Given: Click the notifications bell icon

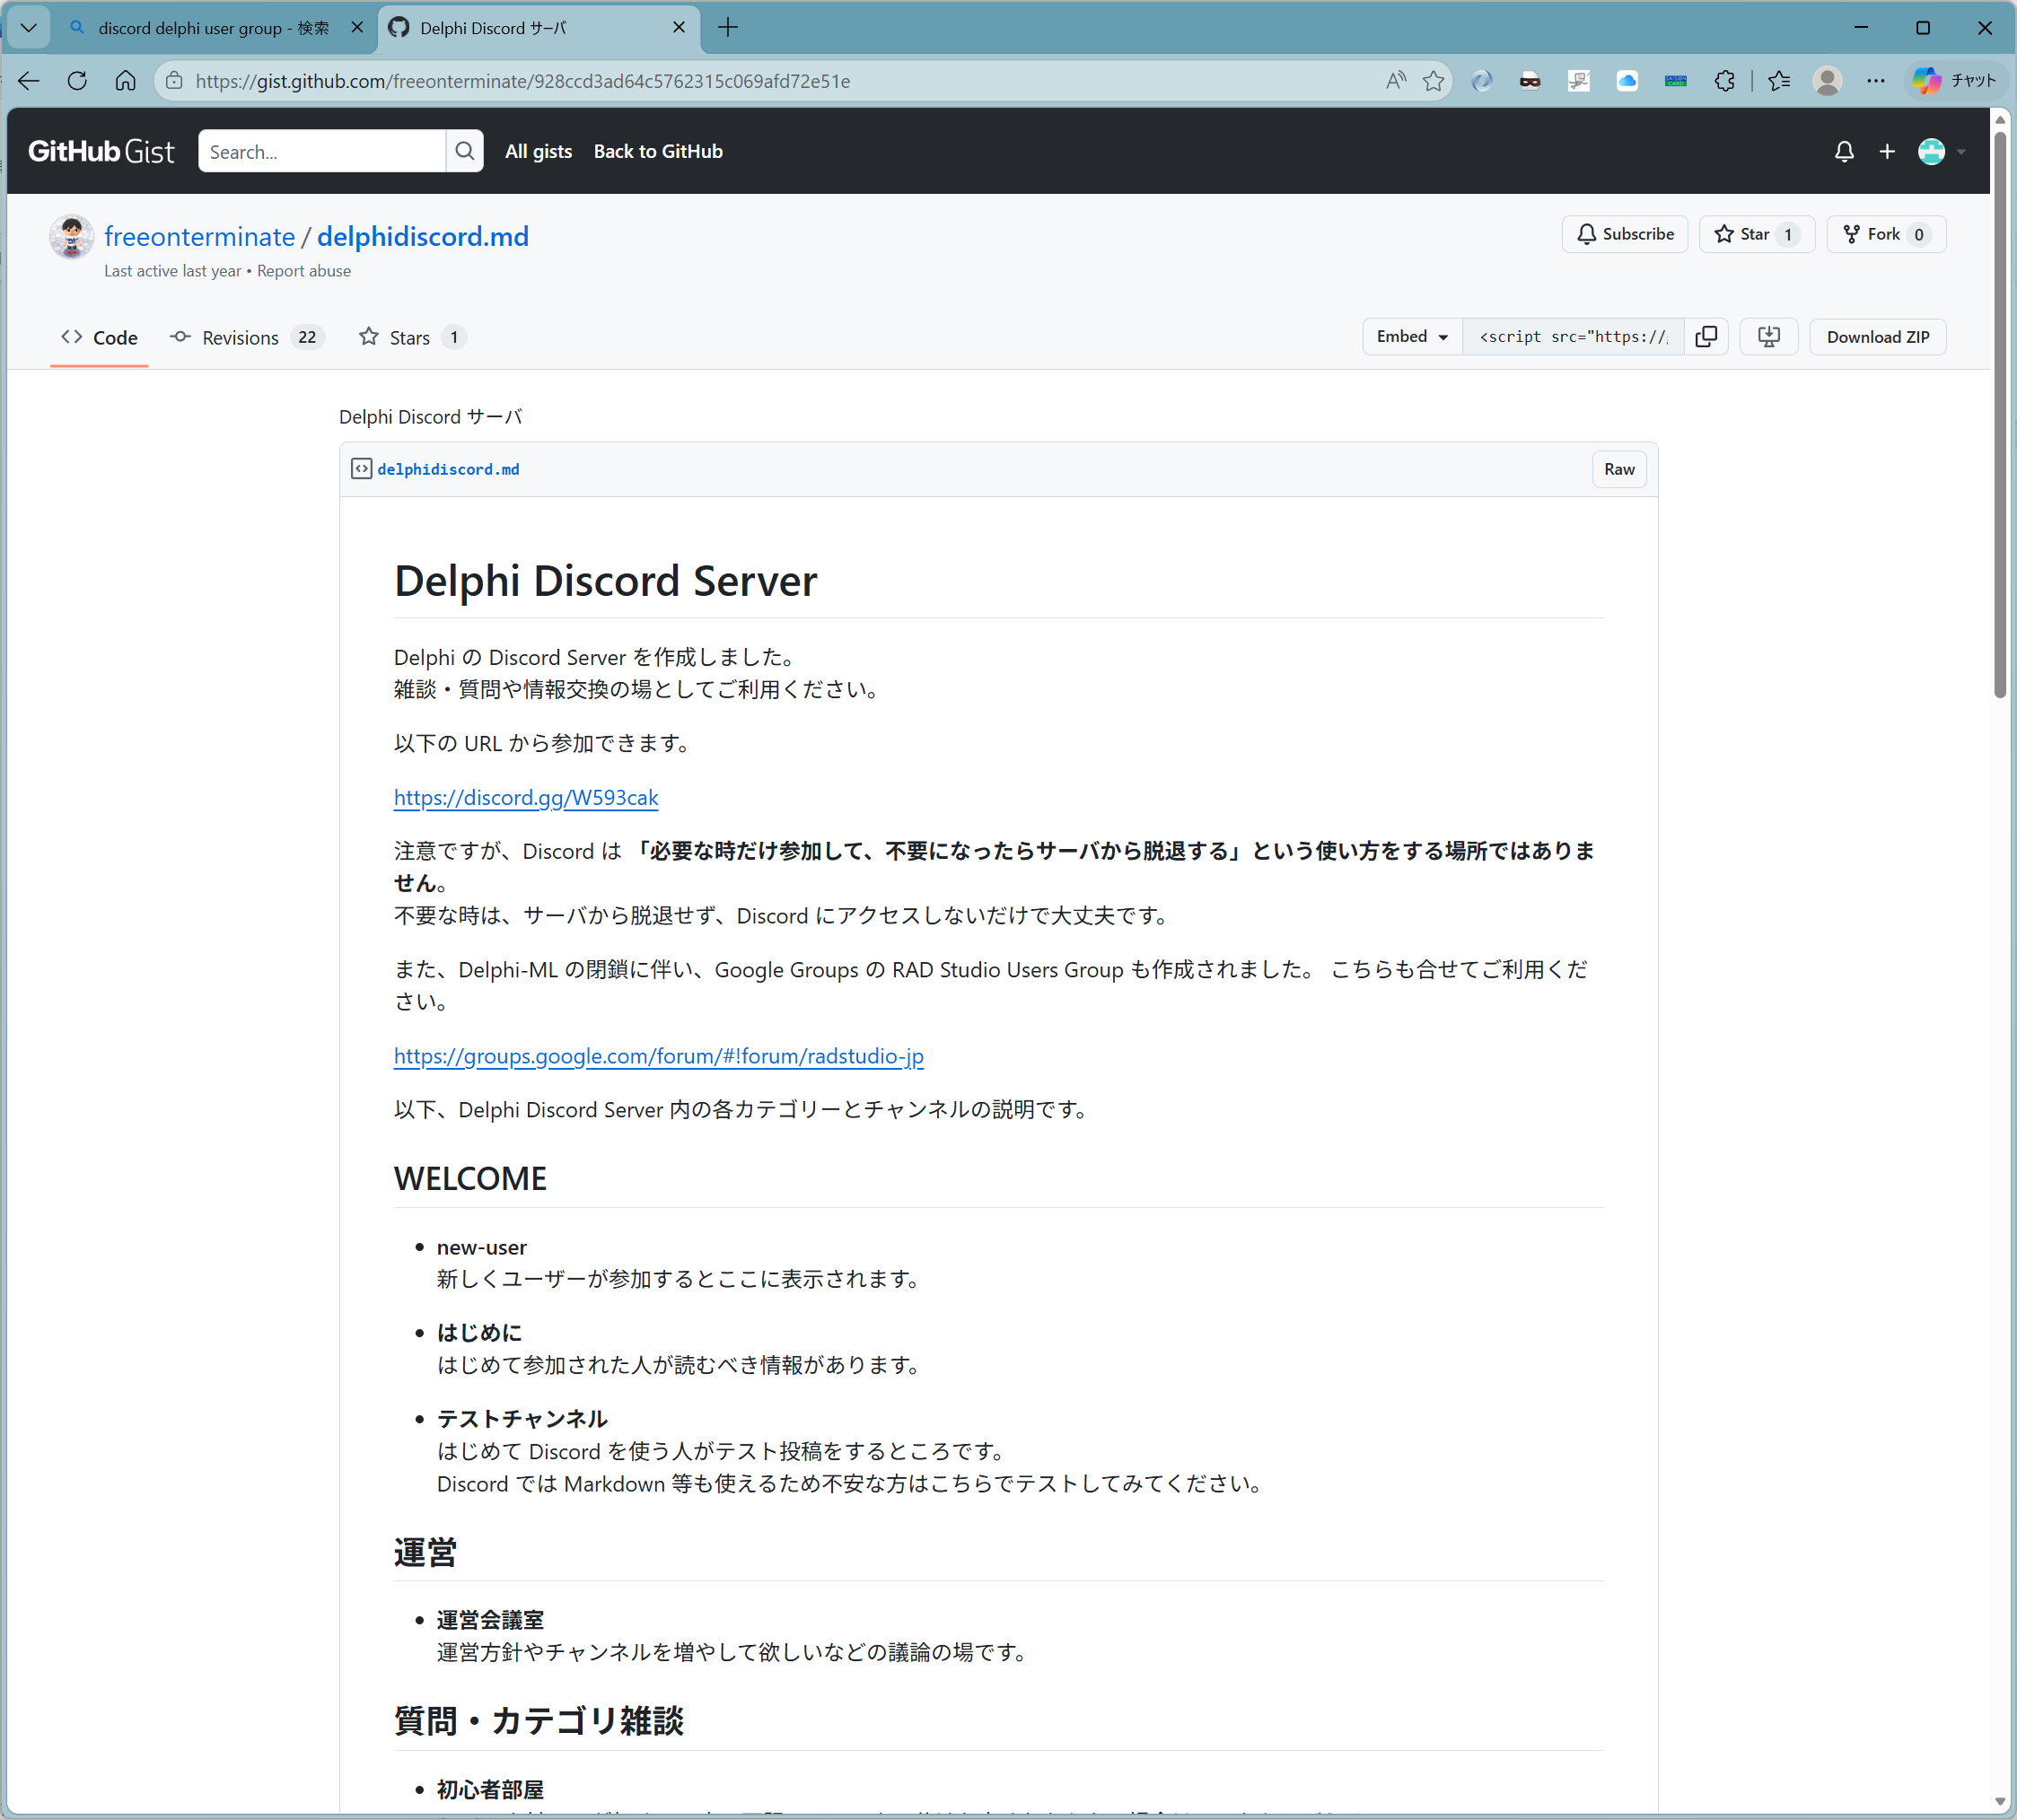Looking at the screenshot, I should [1843, 151].
